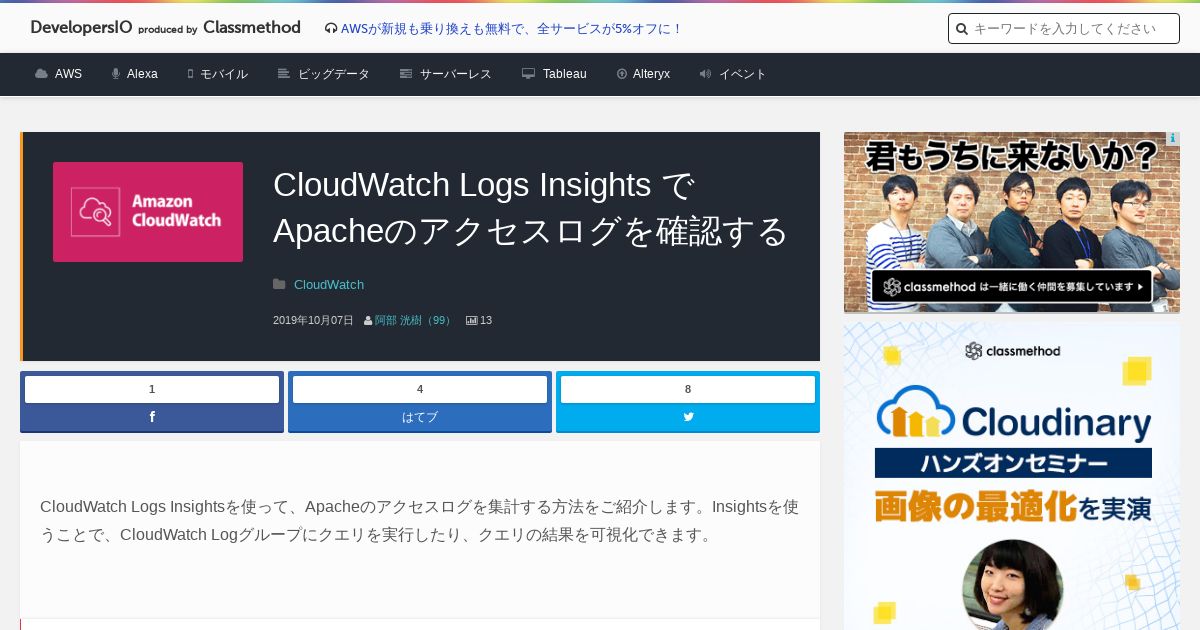Image resolution: width=1200 pixels, height=630 pixels.
Task: Open the ビッグデータ navigation menu item
Action: tap(334, 74)
